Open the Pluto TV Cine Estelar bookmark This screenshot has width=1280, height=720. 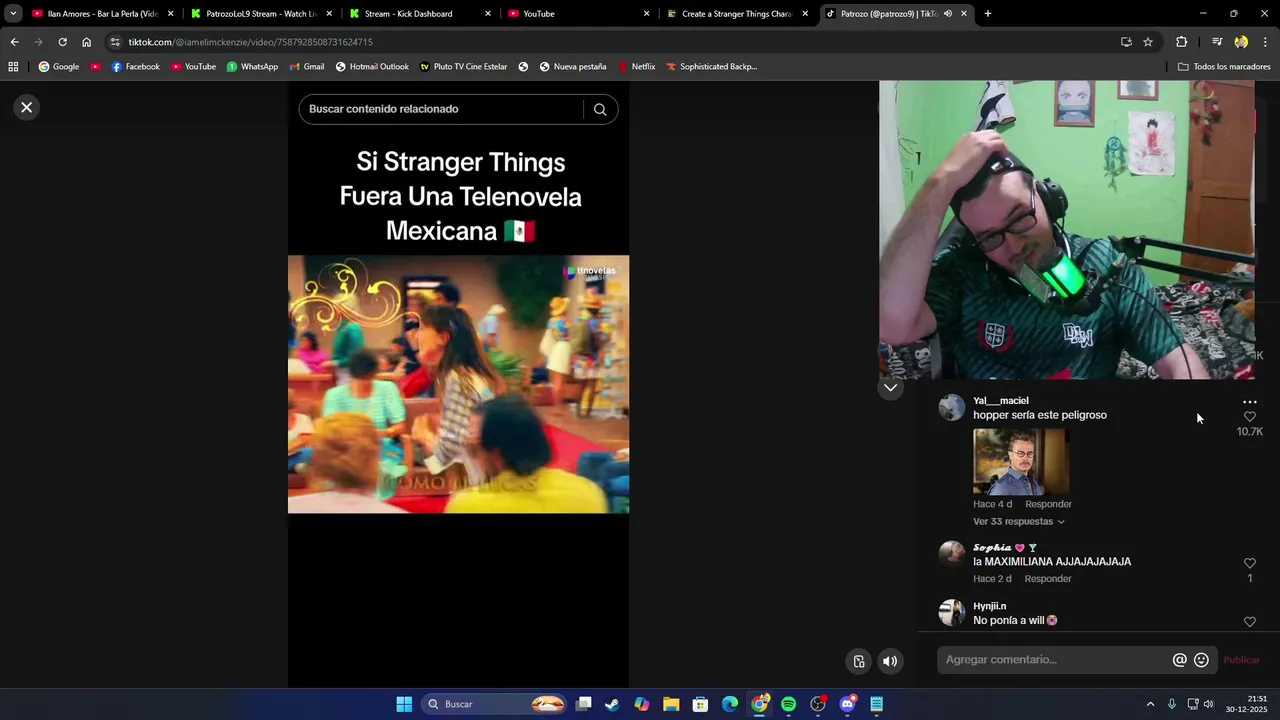[463, 67]
